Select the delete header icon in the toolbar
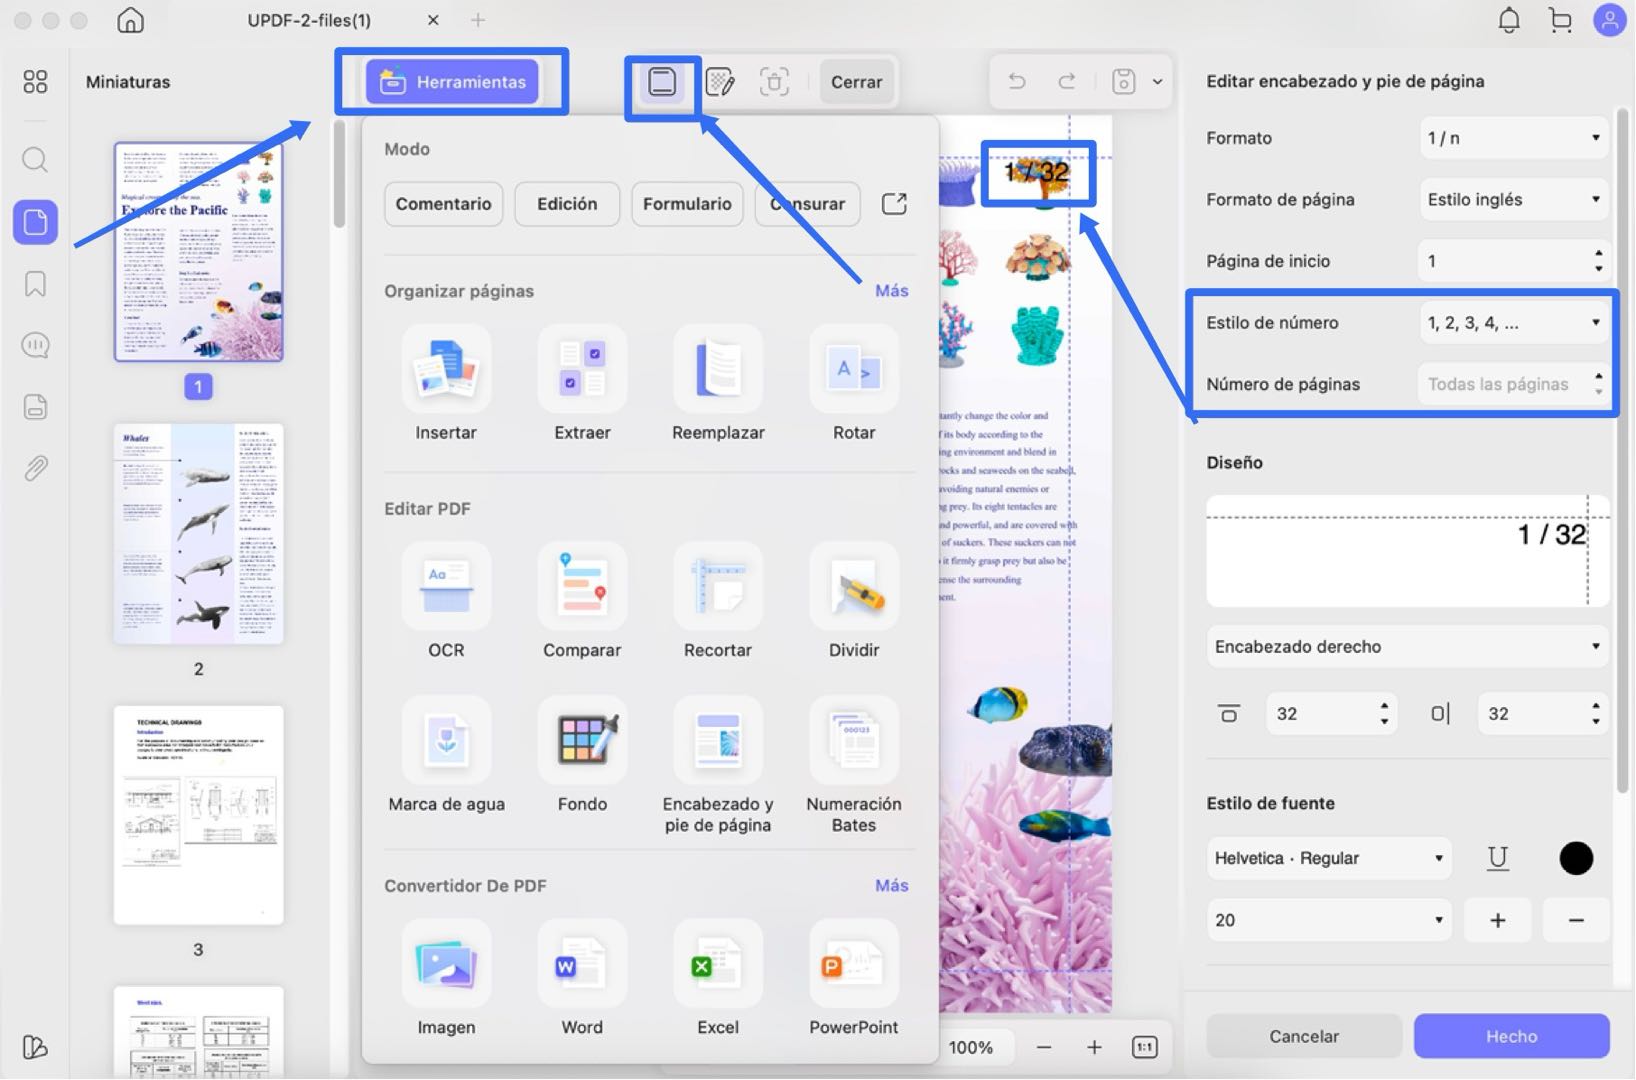This screenshot has height=1080, width=1636. (x=776, y=81)
